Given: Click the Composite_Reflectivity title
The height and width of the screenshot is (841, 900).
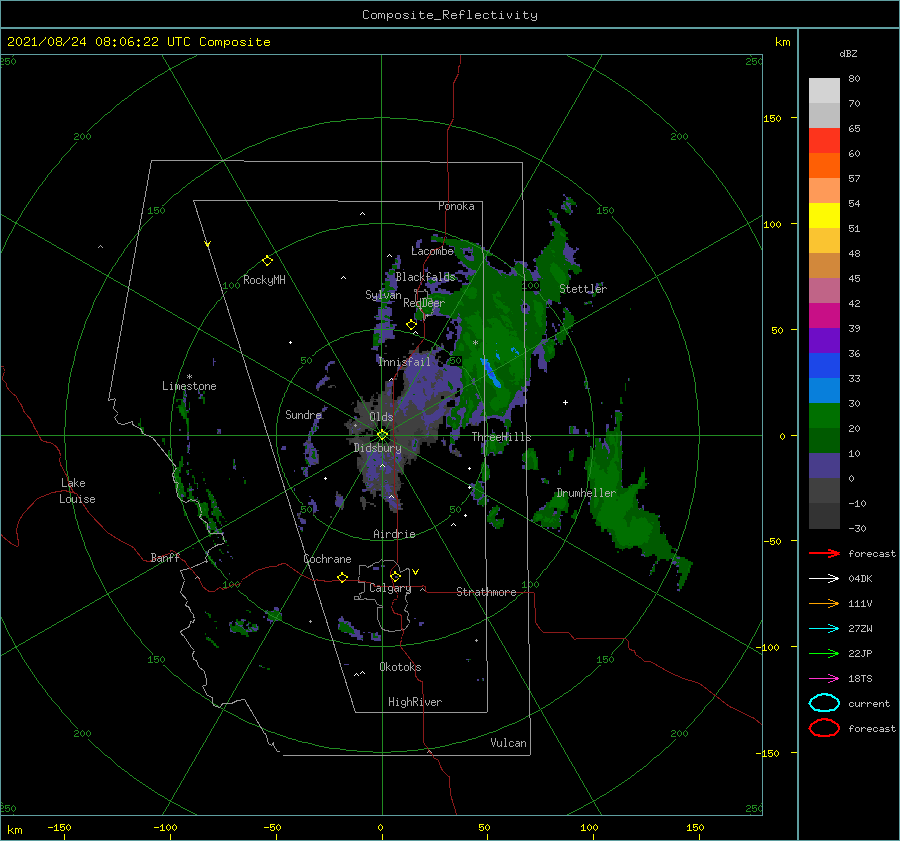Looking at the screenshot, I should (x=450, y=15).
